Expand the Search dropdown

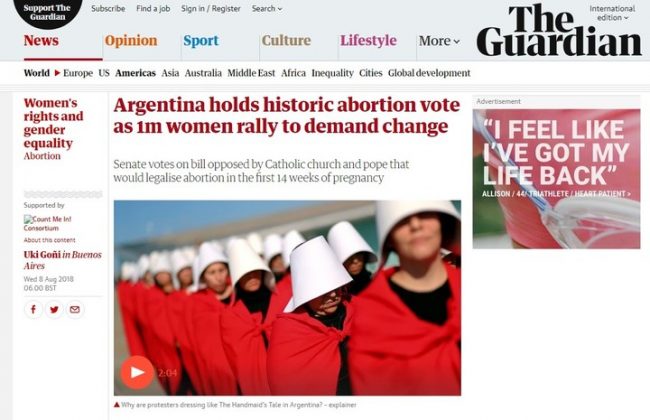(x=267, y=8)
